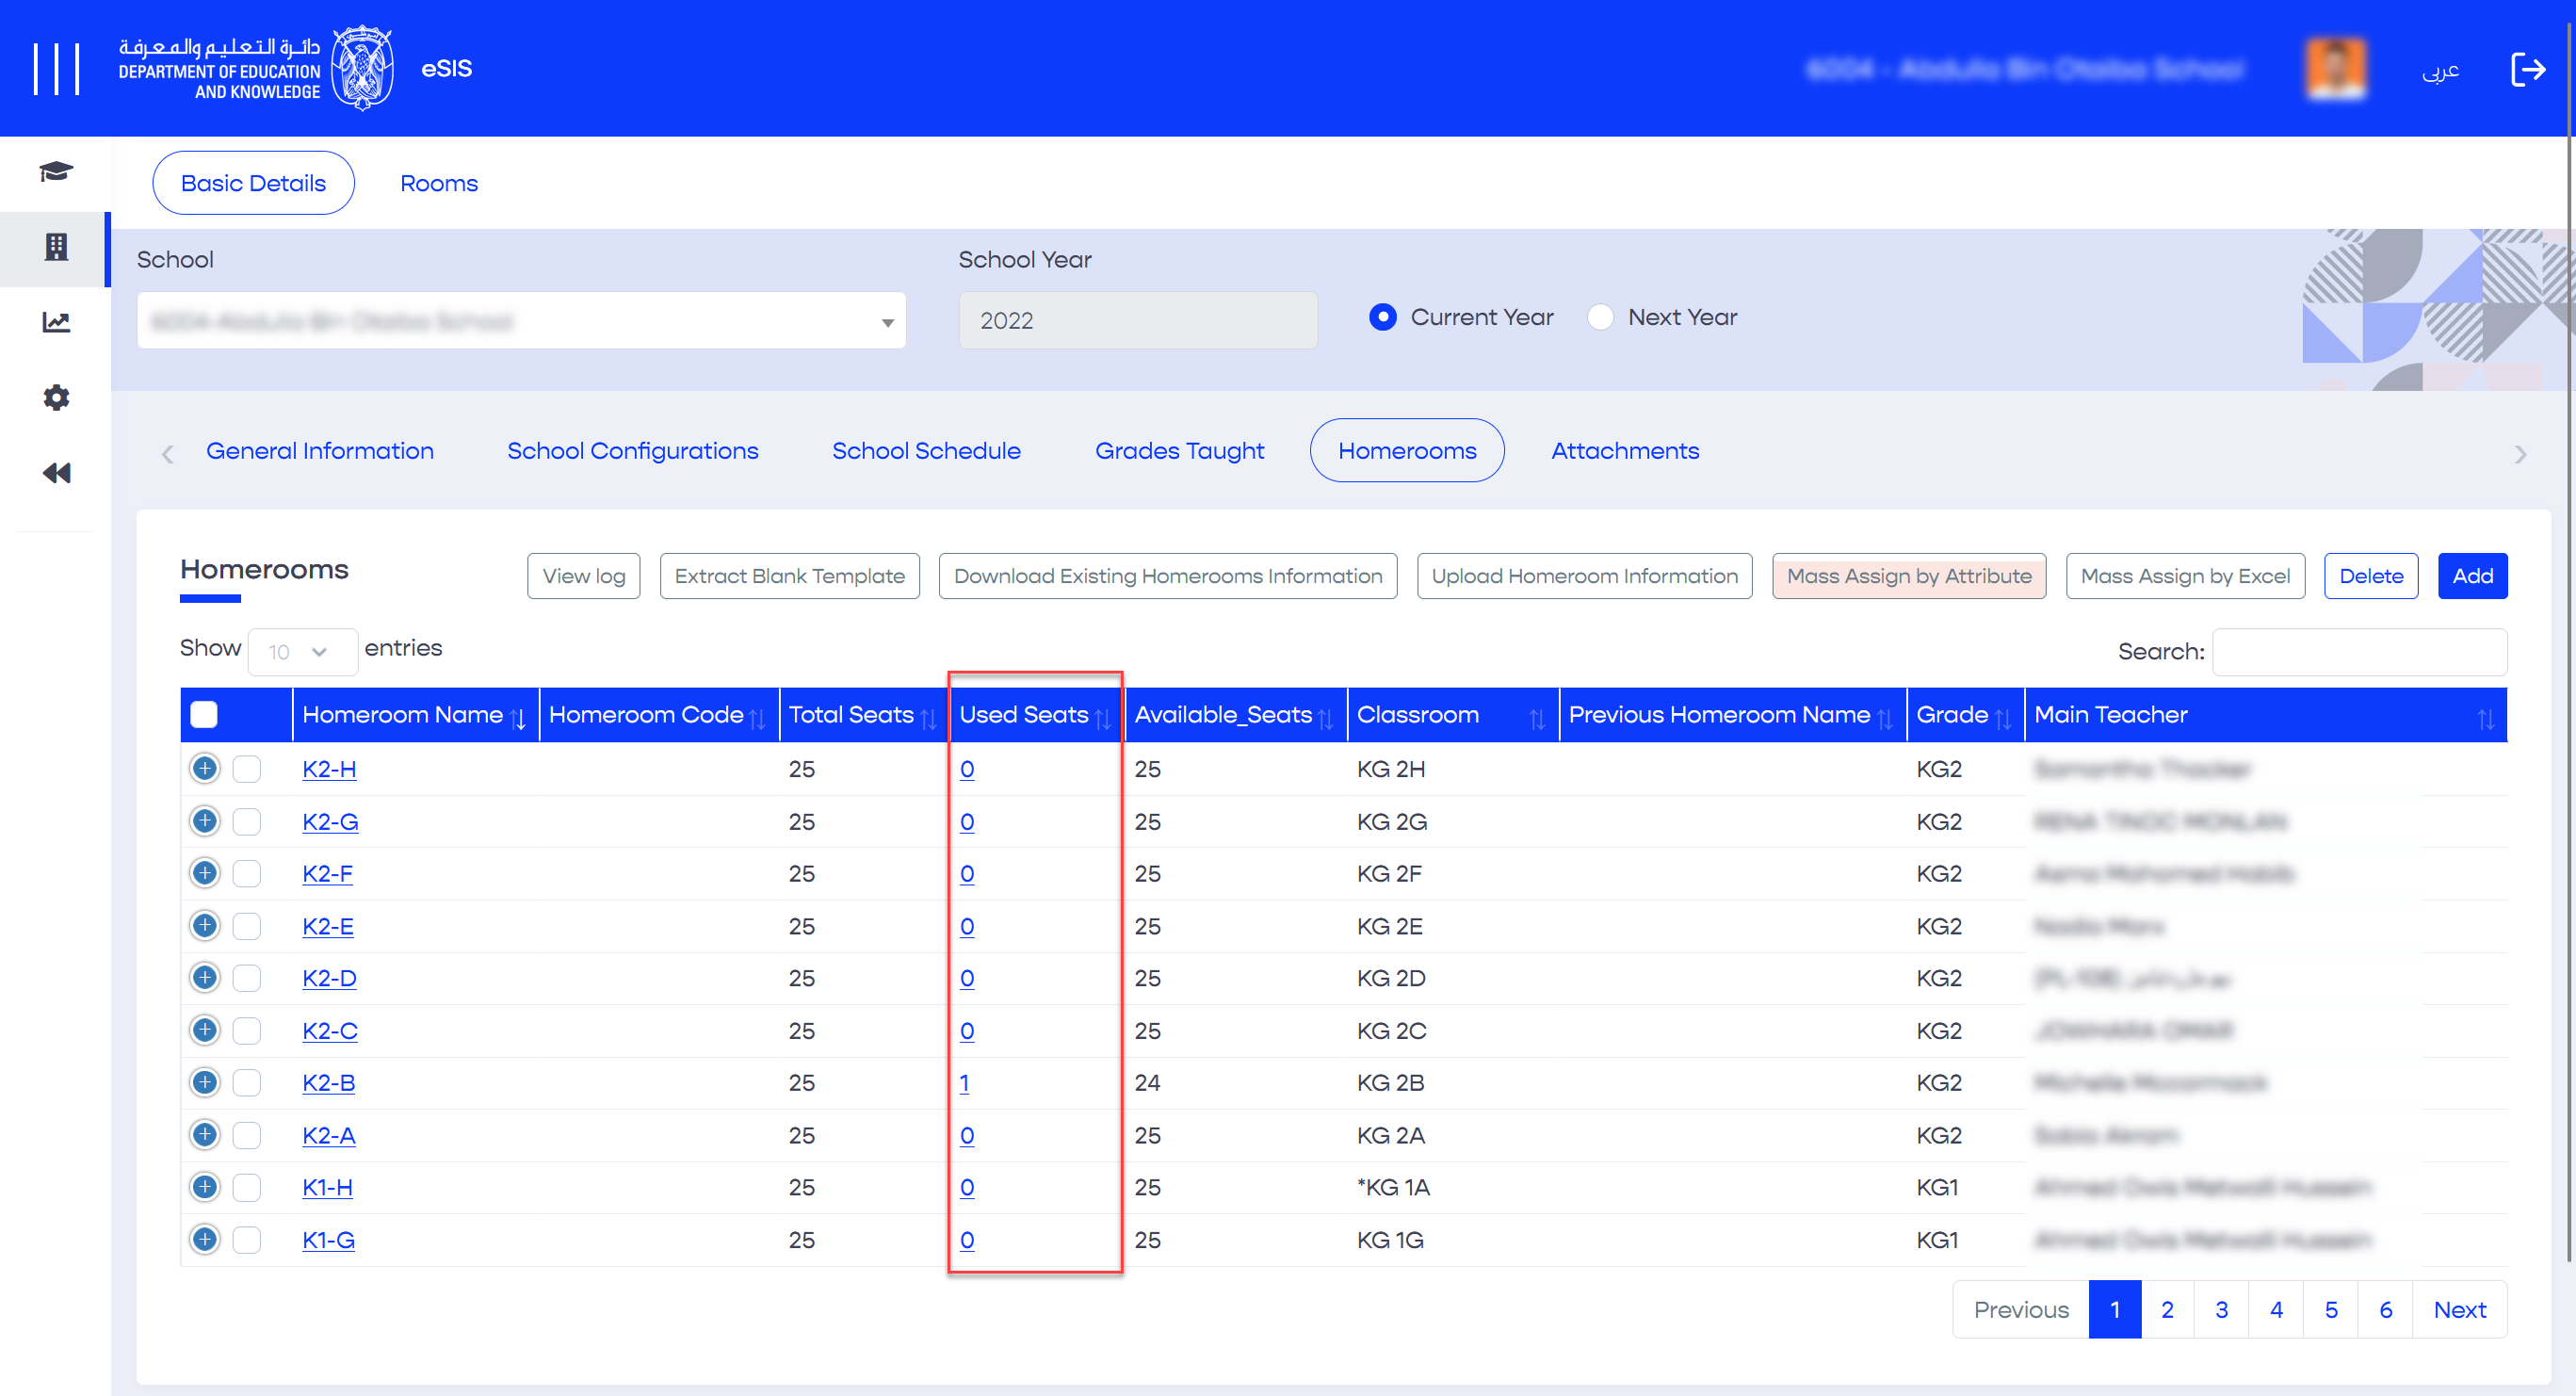Image resolution: width=2576 pixels, height=1396 pixels.
Task: Open the Grades Taught tab
Action: click(x=1179, y=451)
